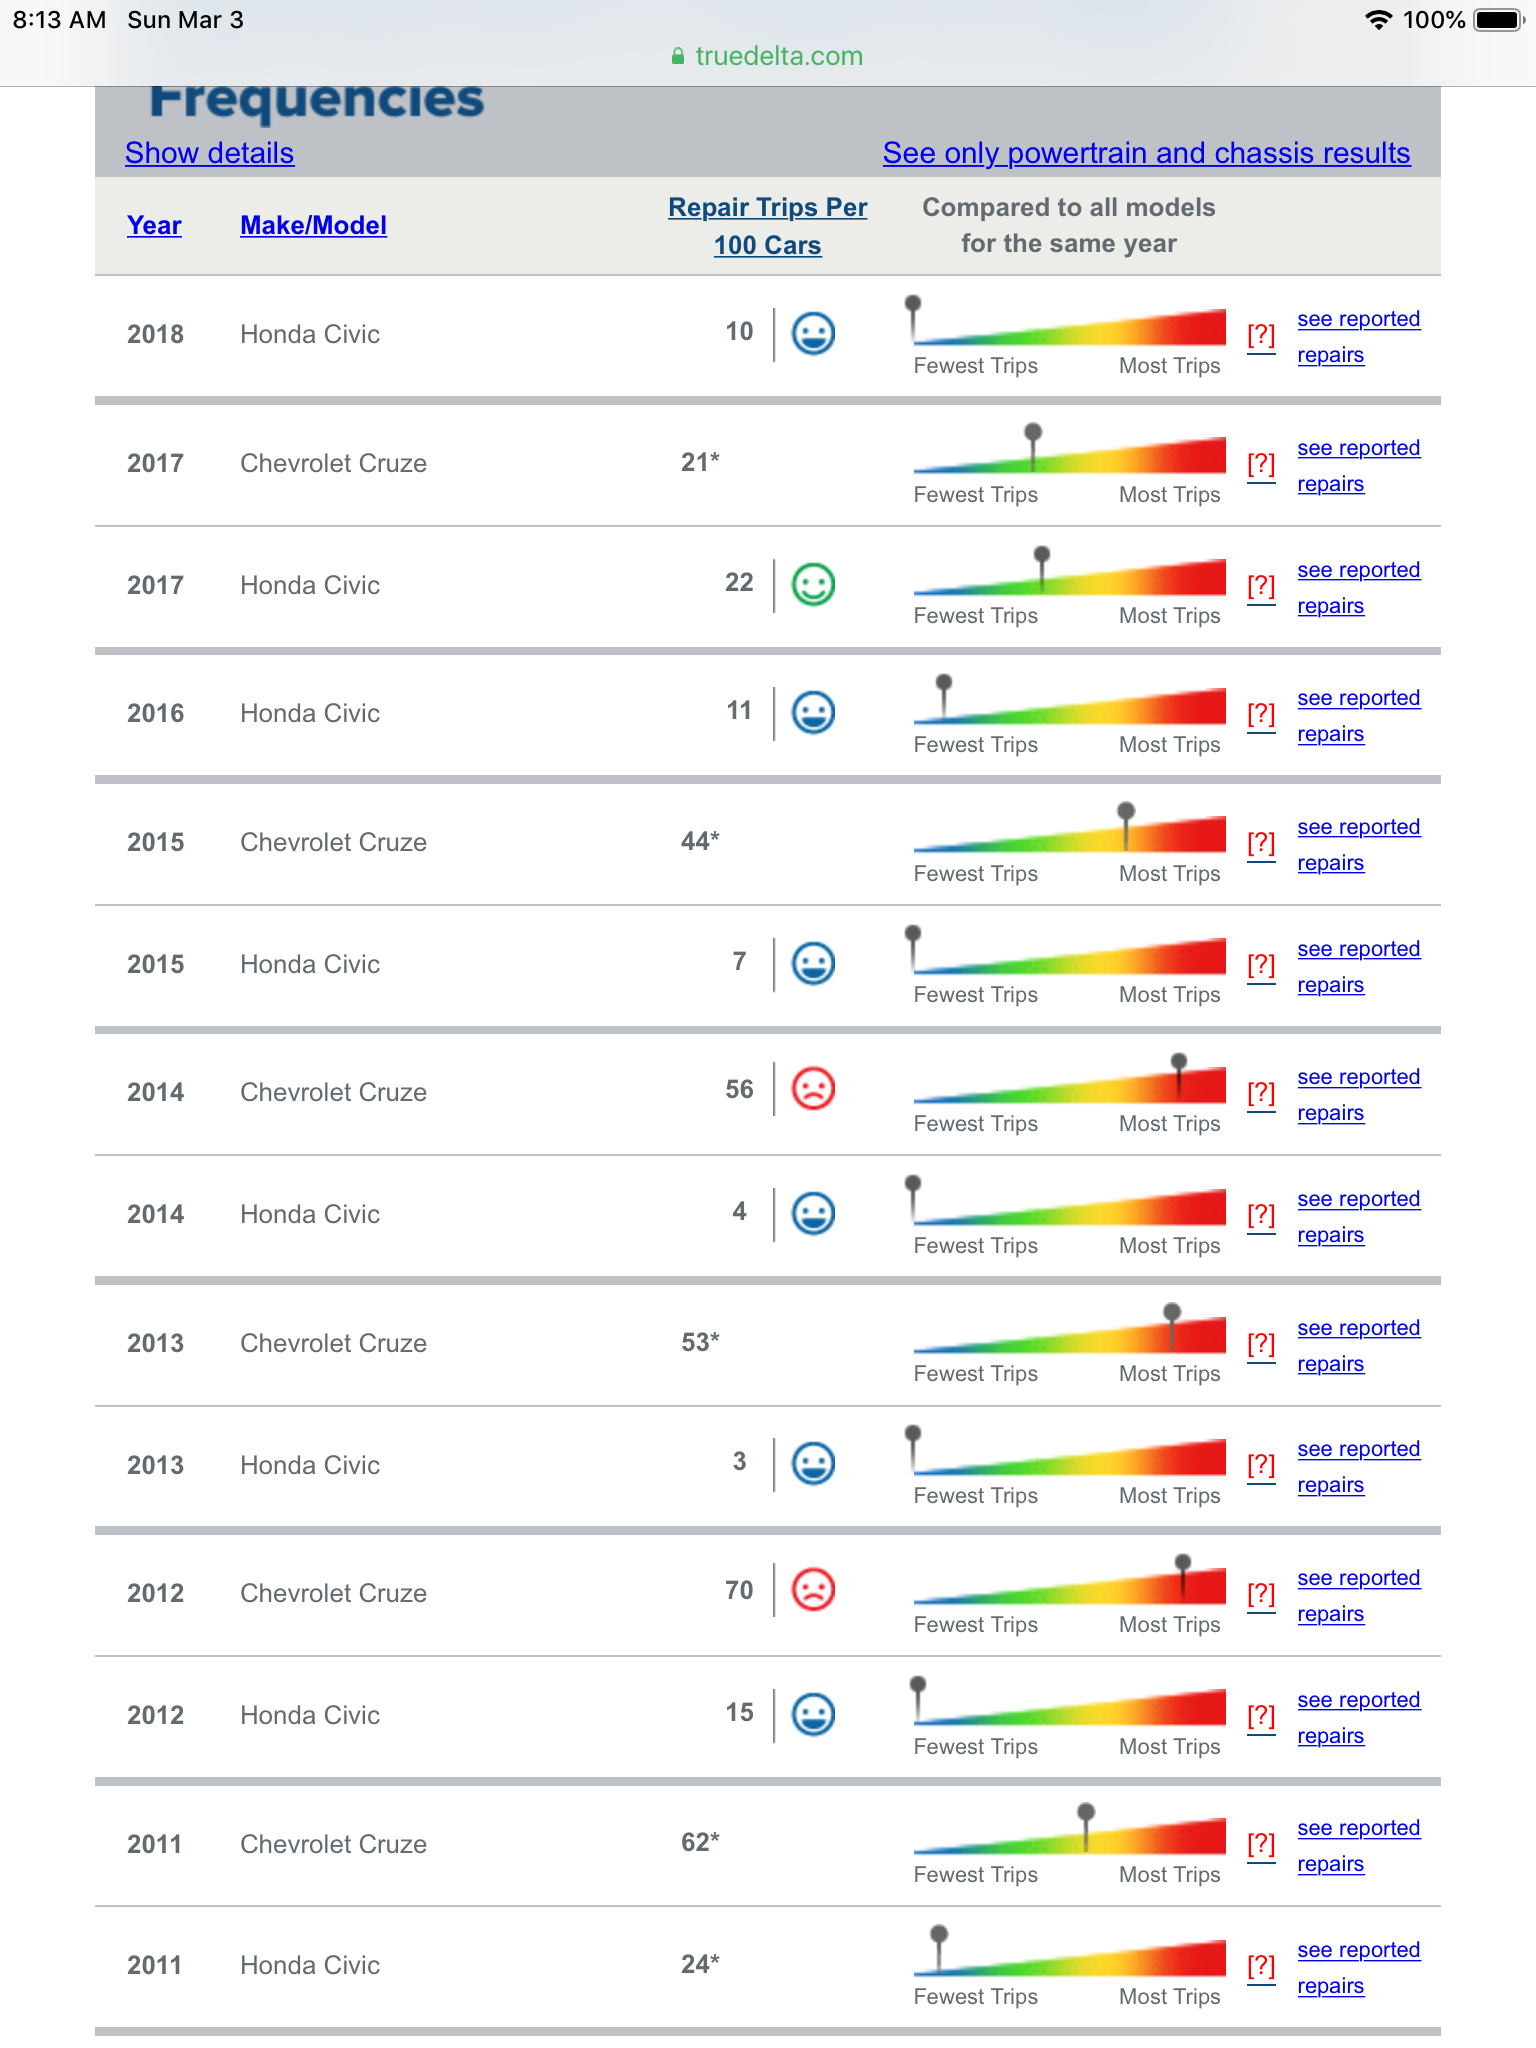Click the 44* value for 2015 Chevrolet Cruze
1536x2048 pixels.
pos(700,841)
